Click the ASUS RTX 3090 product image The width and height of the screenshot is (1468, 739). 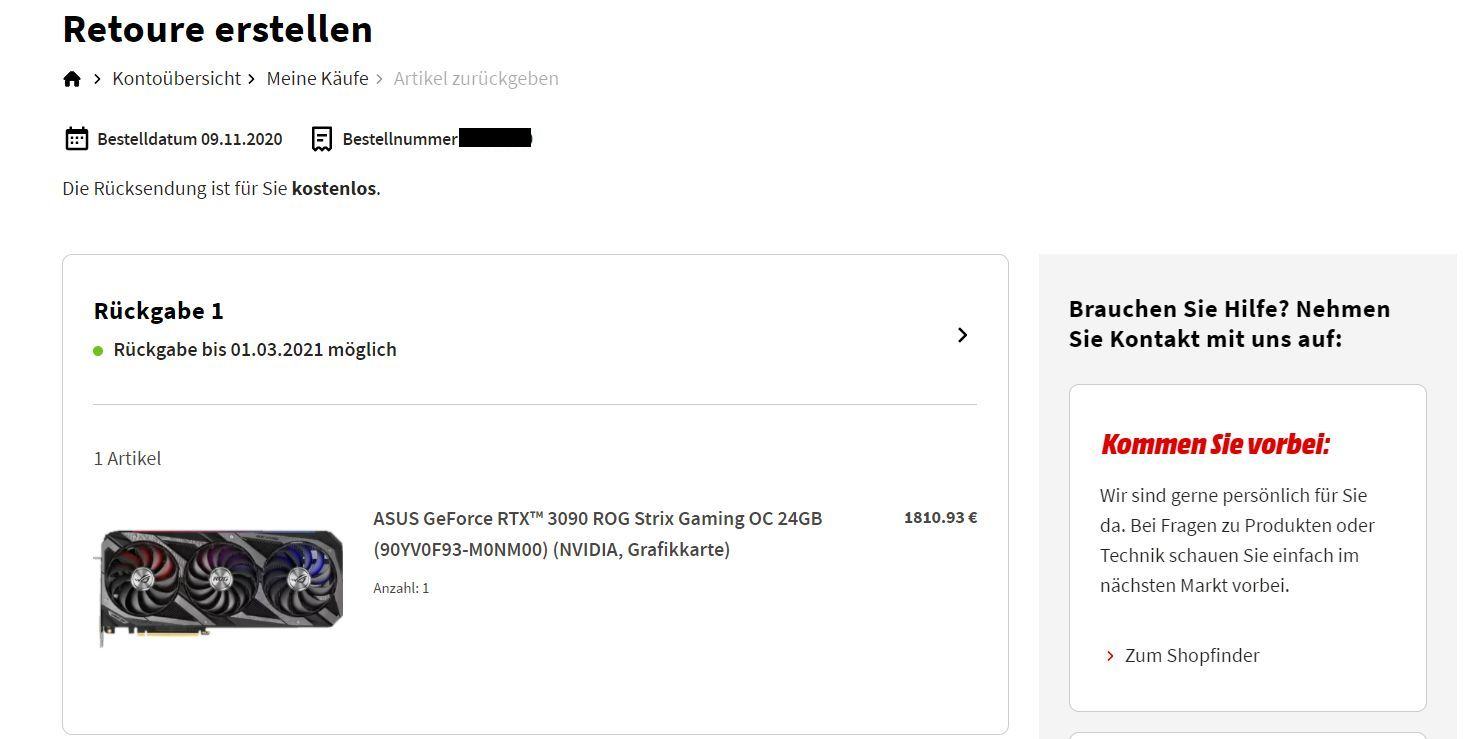[x=220, y=586]
